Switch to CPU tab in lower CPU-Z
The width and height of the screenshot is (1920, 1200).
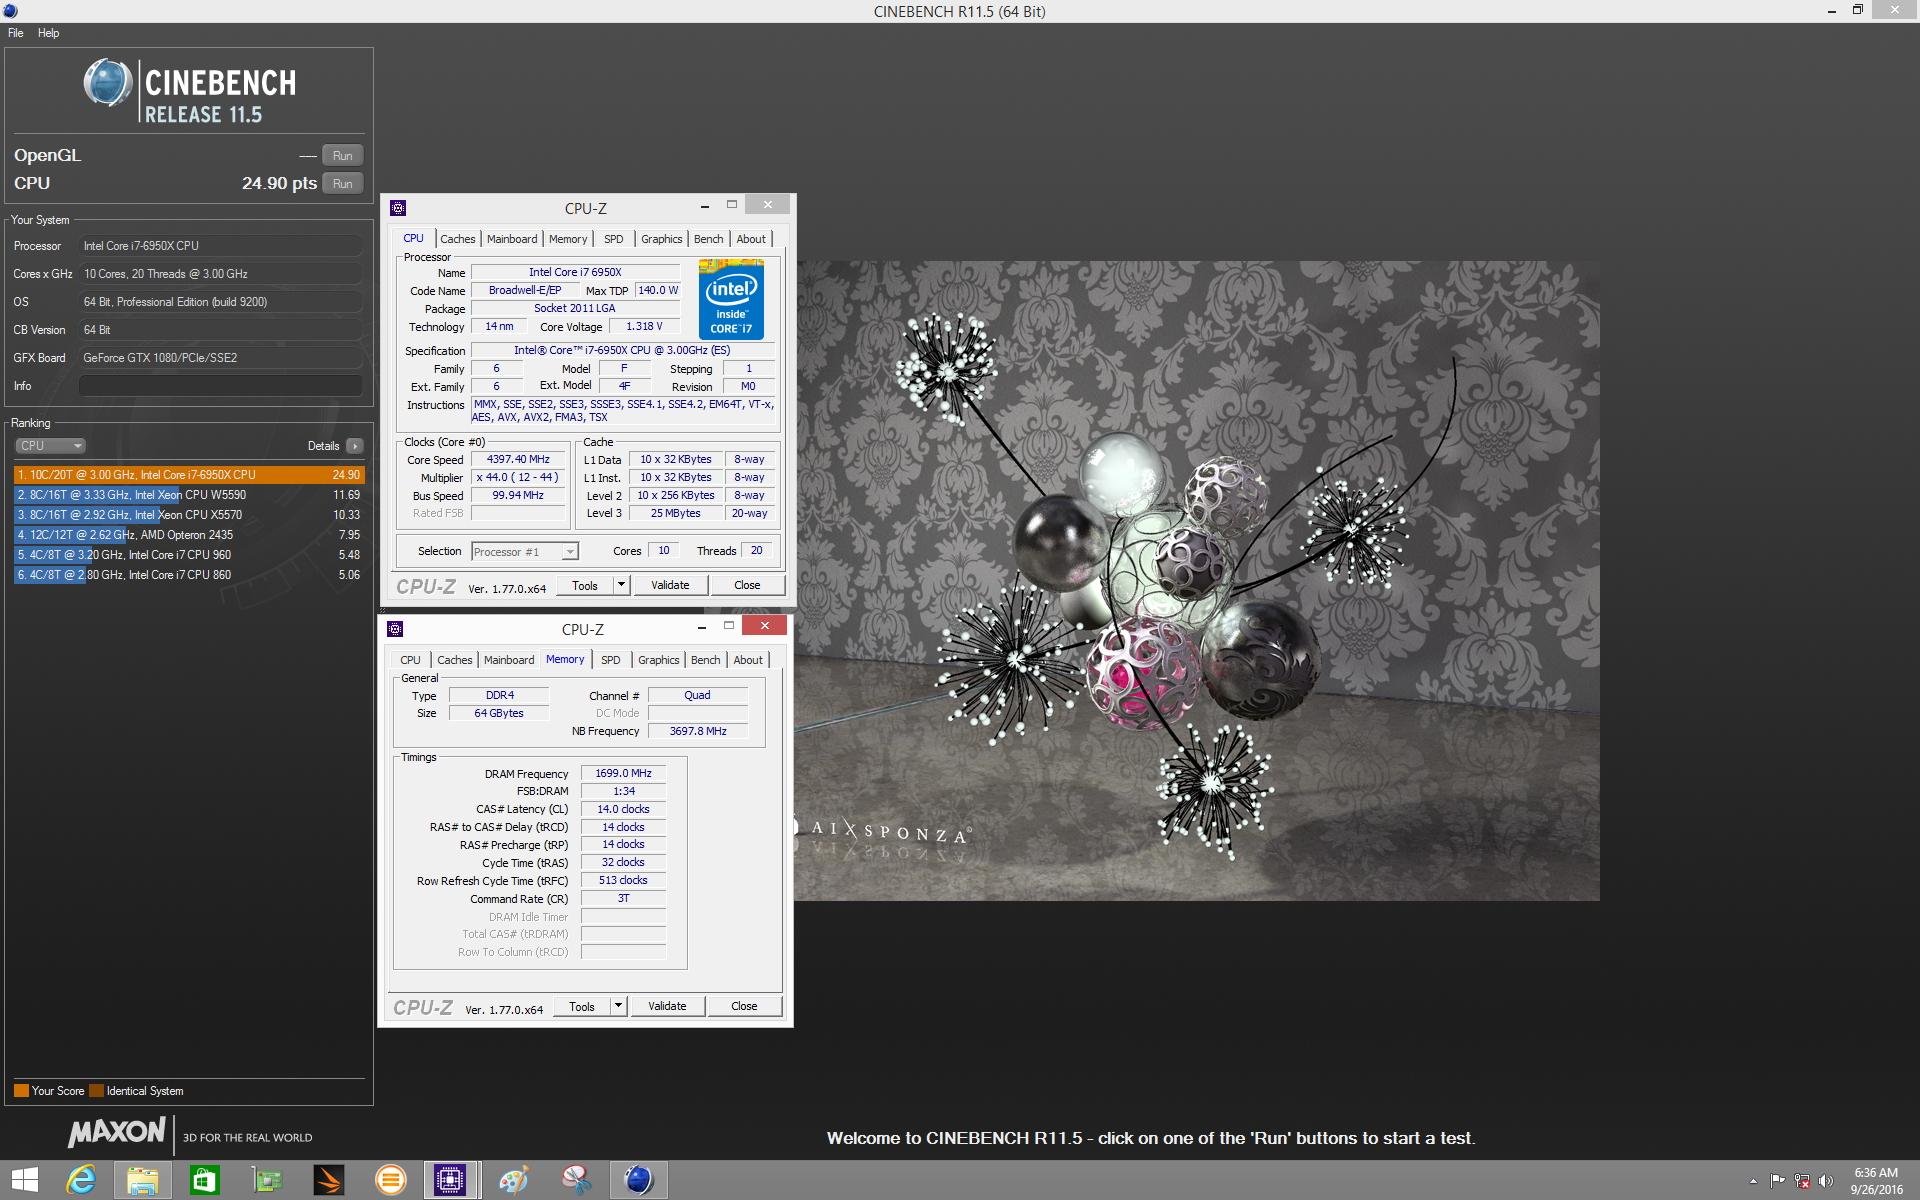click(410, 660)
